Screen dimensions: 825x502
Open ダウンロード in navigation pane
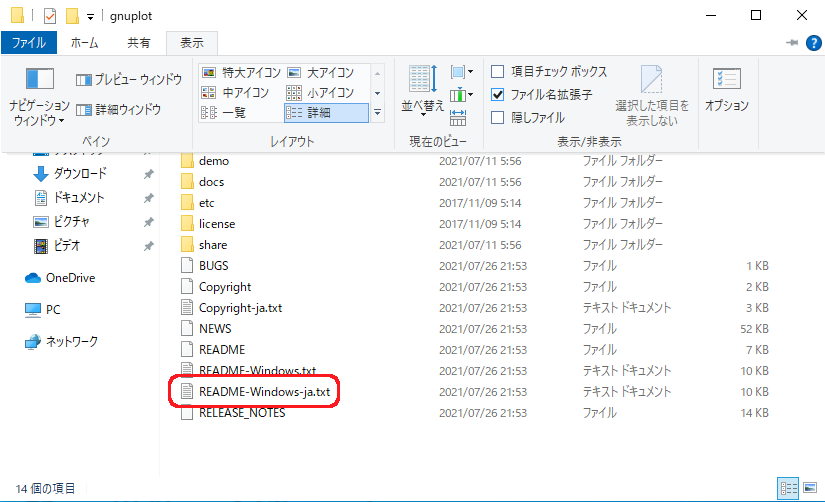point(78,173)
